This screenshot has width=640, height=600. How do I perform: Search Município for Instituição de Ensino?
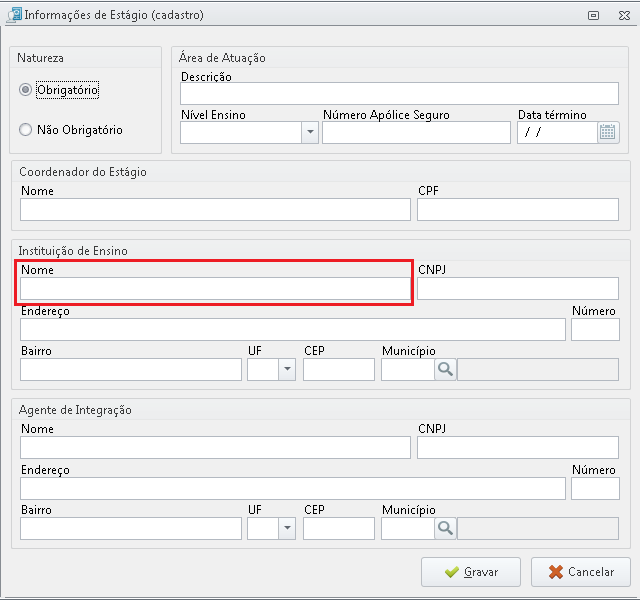(x=445, y=369)
